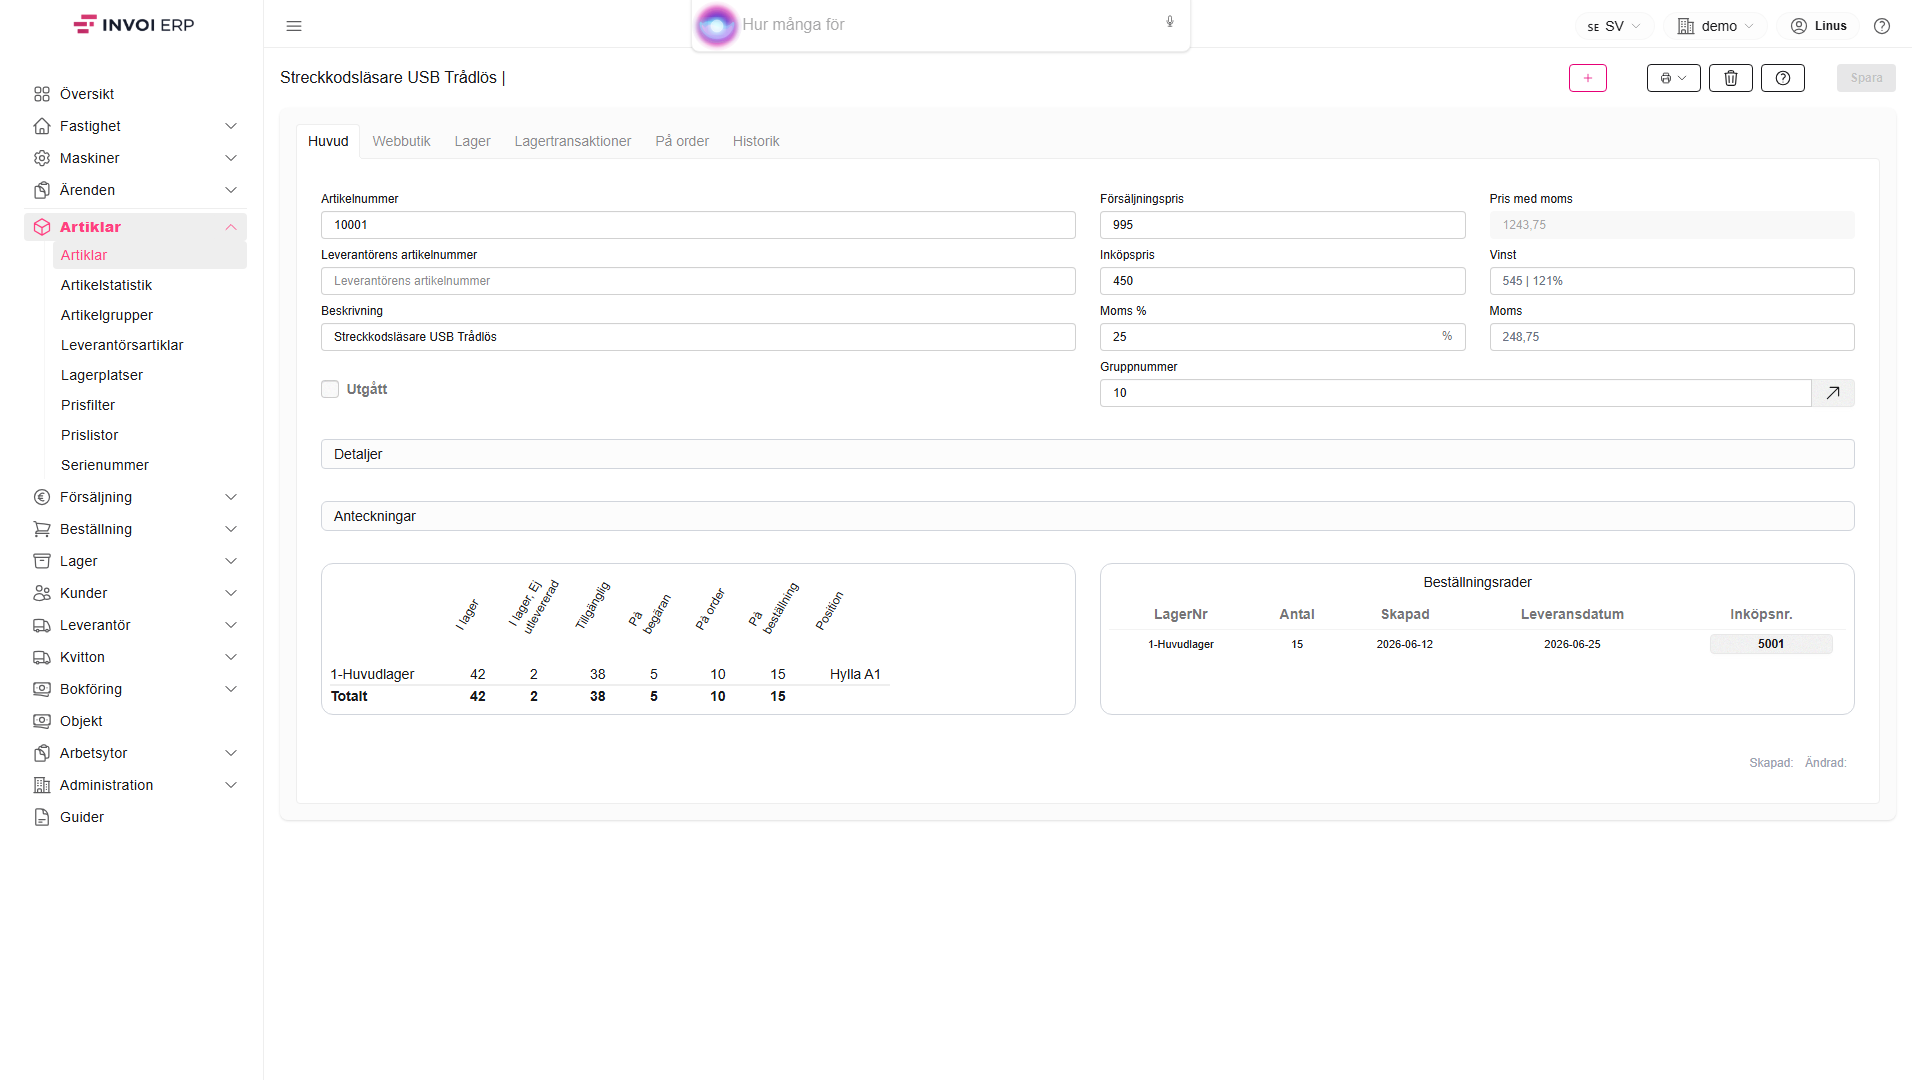Viewport: 1920px width, 1080px height.
Task: Click the Leverantörens artikelnummer field
Action: tap(698, 281)
